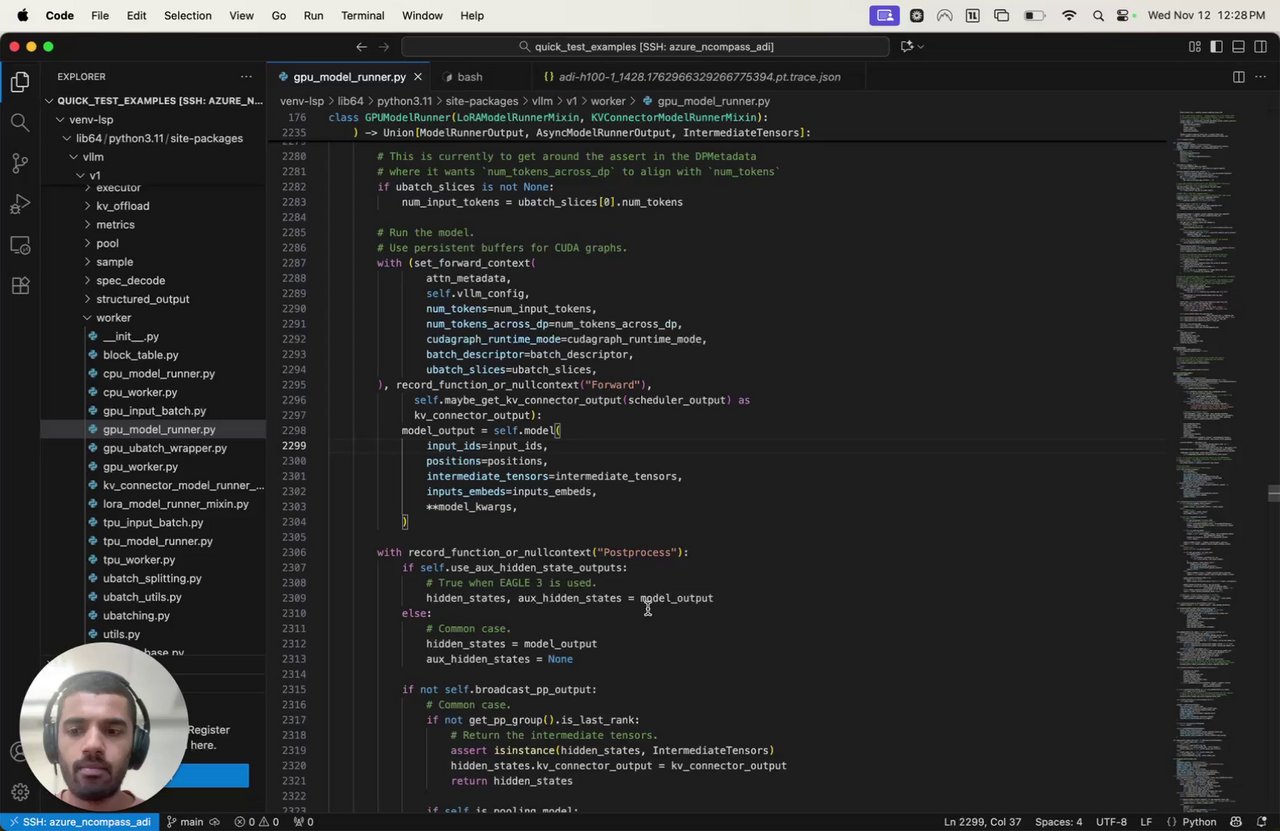Open the Source Control view

click(x=20, y=163)
